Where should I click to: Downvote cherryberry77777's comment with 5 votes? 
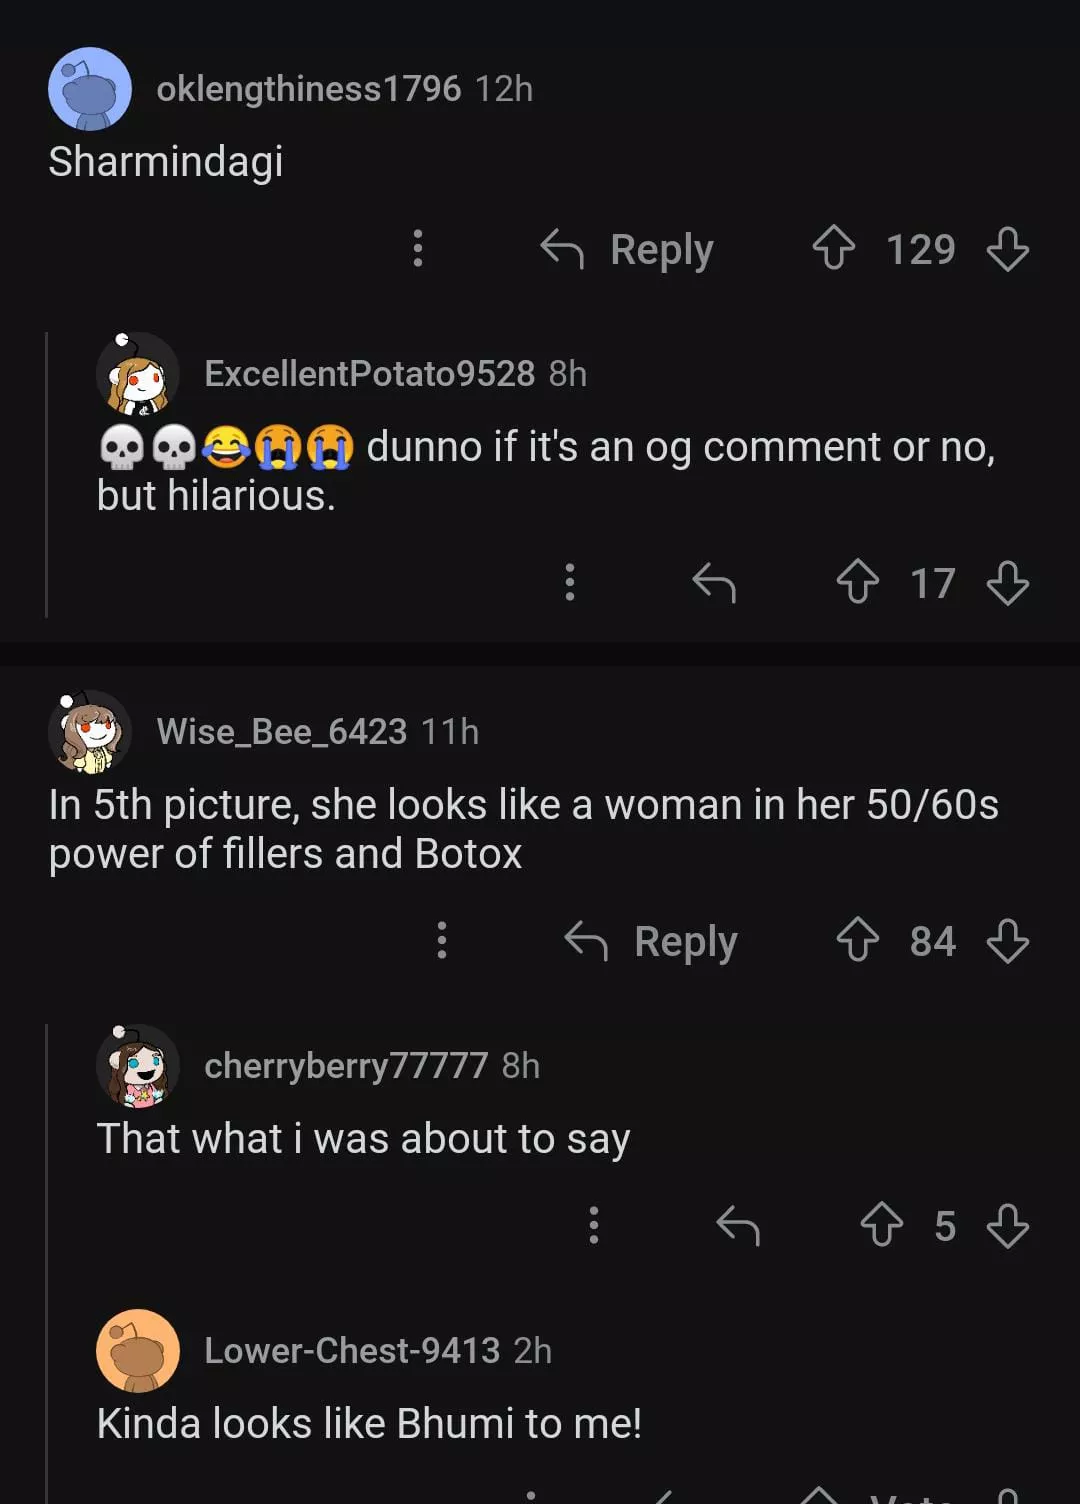(x=1007, y=1225)
